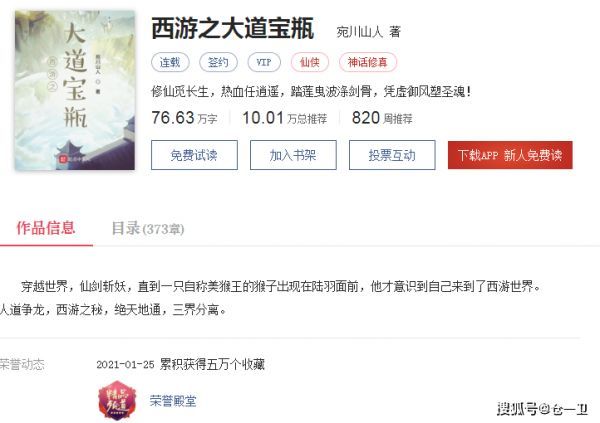This screenshot has height=423, width=600.
Task: Open the 仙侠 genre tag
Action: pos(310,62)
